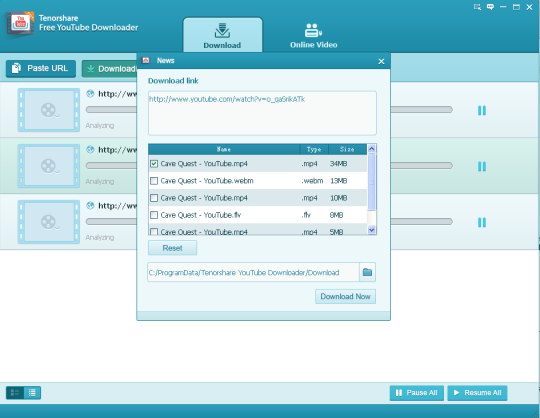Image resolution: width=540 pixels, height=418 pixels.
Task: Open the Download tab
Action: [222, 35]
